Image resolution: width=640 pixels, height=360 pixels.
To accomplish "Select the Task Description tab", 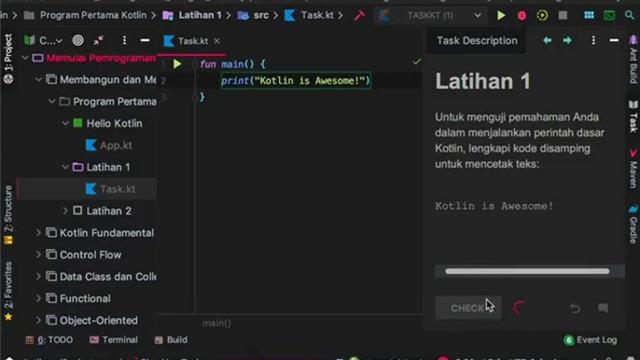I will (x=477, y=40).
